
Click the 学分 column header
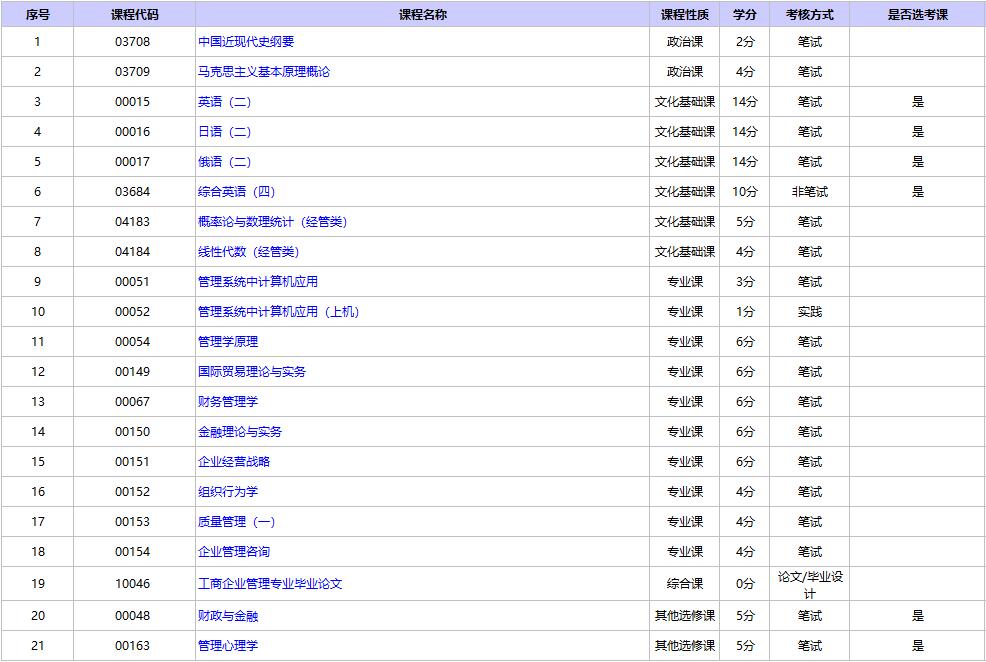pos(745,14)
